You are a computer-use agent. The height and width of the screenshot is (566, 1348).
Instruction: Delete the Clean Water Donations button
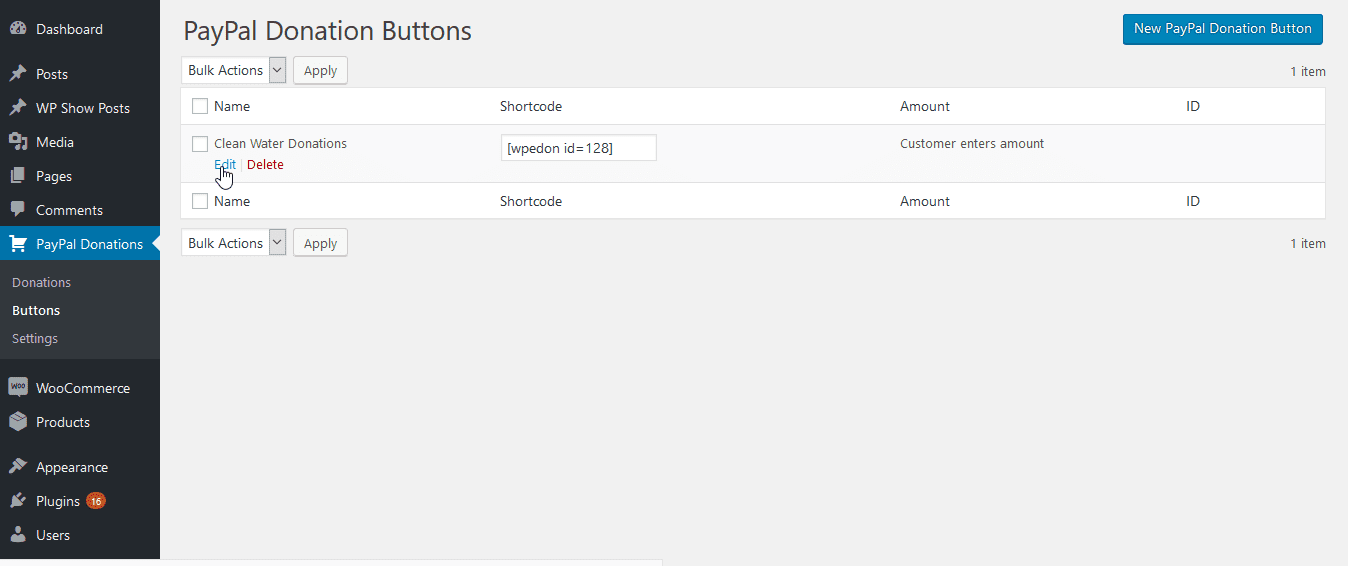(265, 165)
